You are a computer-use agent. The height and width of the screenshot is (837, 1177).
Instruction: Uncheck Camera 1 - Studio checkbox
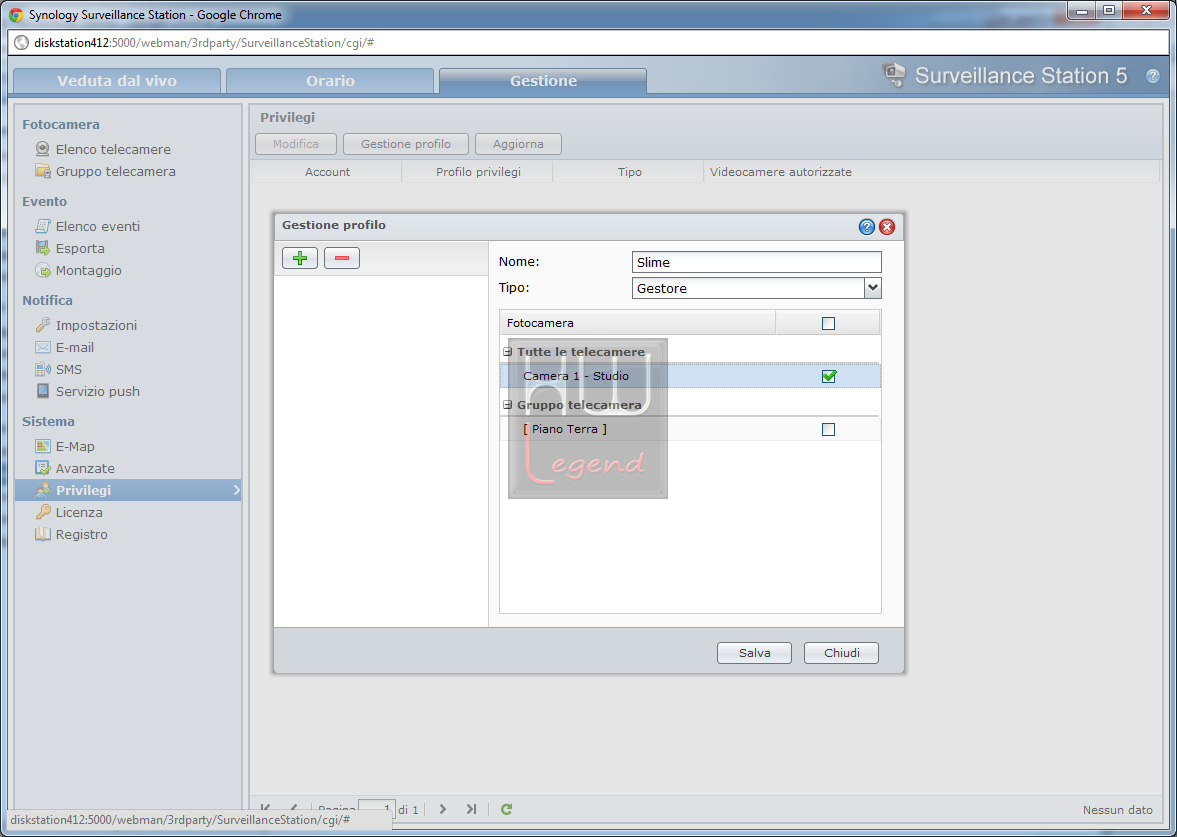coord(829,376)
